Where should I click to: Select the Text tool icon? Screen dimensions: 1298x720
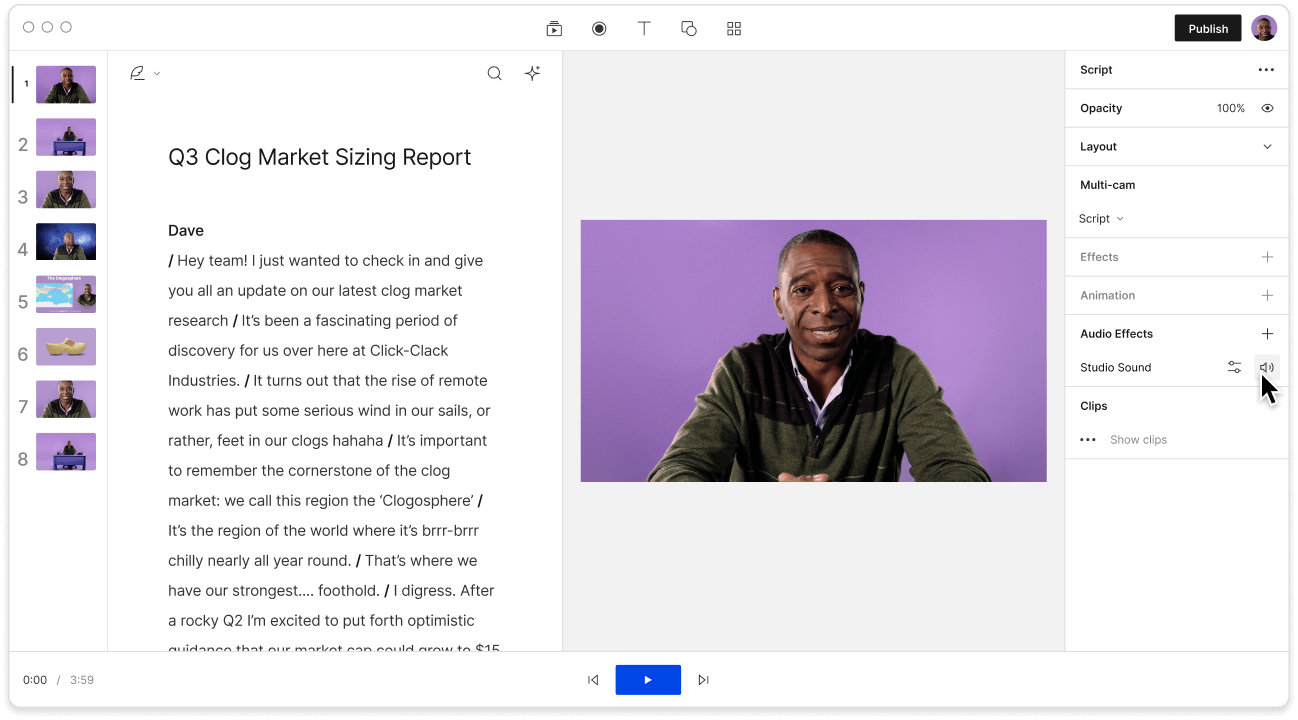click(644, 29)
